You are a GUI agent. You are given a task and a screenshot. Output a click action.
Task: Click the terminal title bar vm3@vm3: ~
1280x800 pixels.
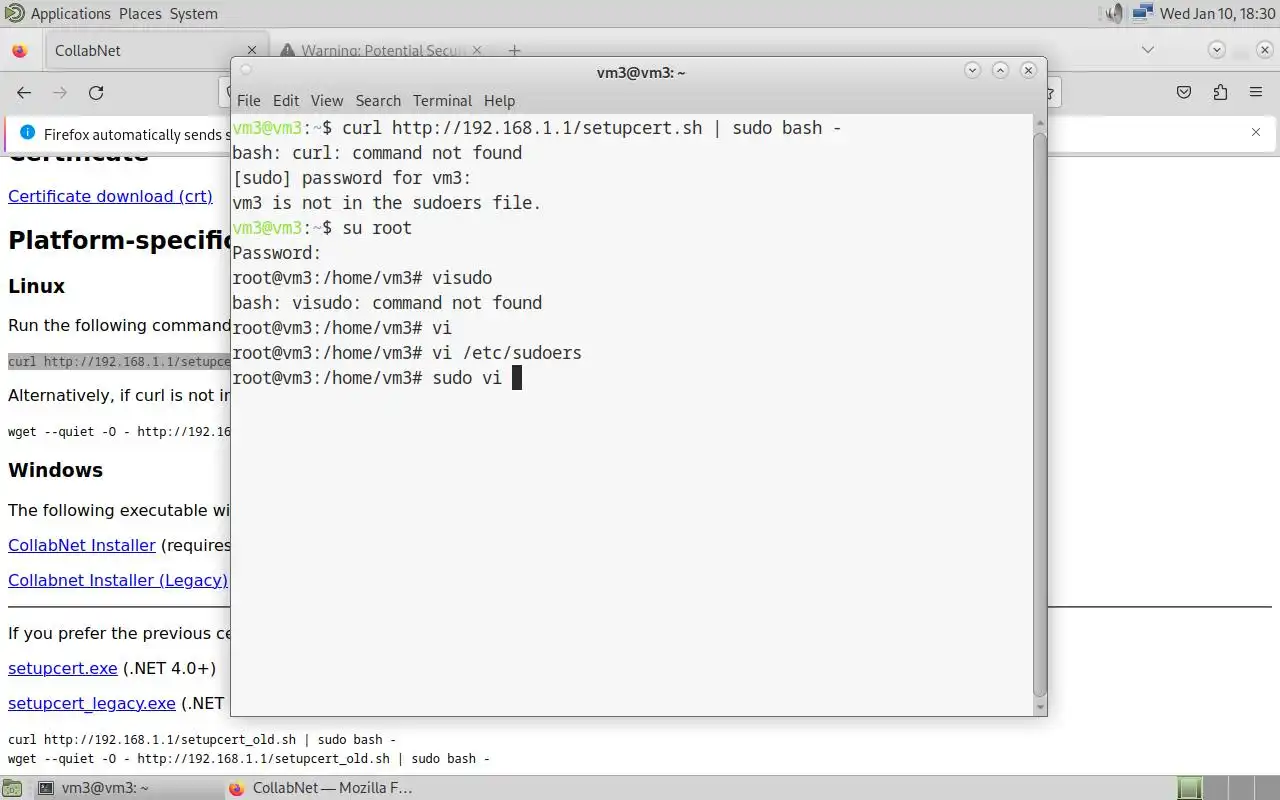pos(639,72)
